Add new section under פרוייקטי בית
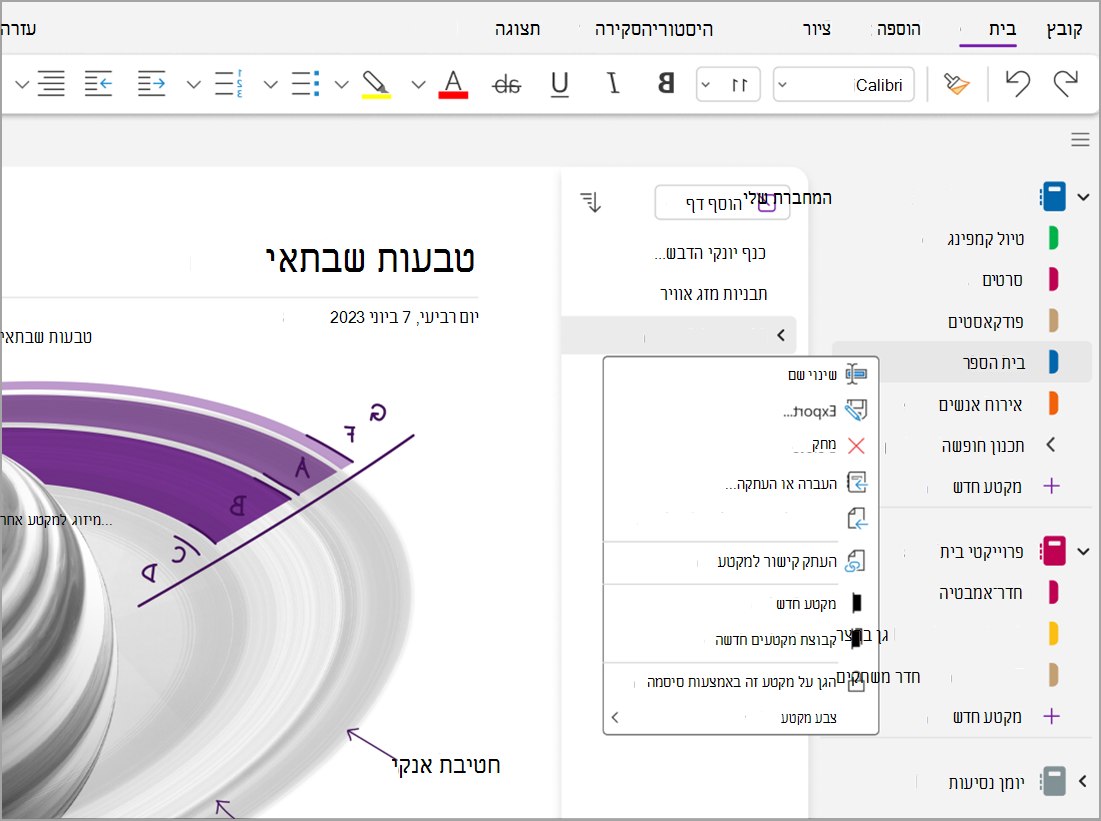 click(x=987, y=716)
